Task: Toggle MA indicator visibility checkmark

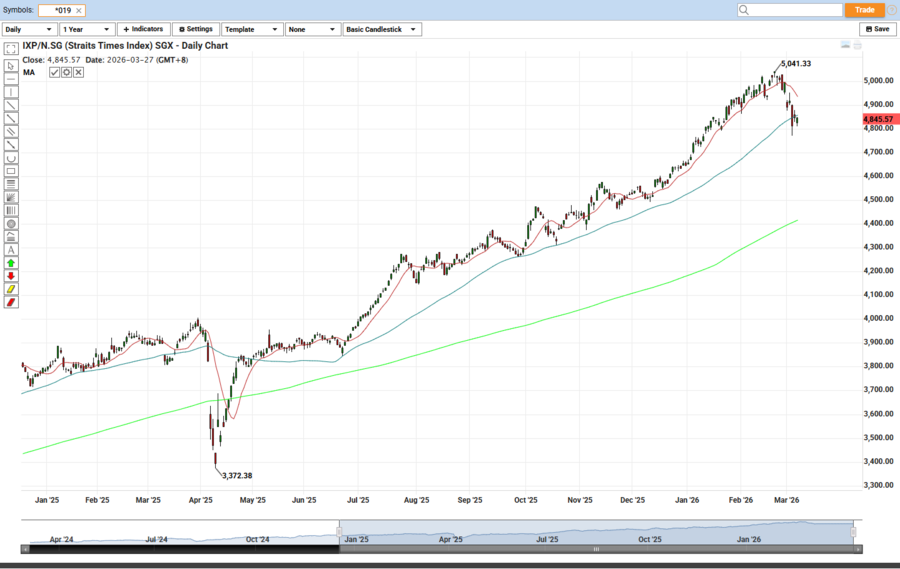Action: [55, 72]
